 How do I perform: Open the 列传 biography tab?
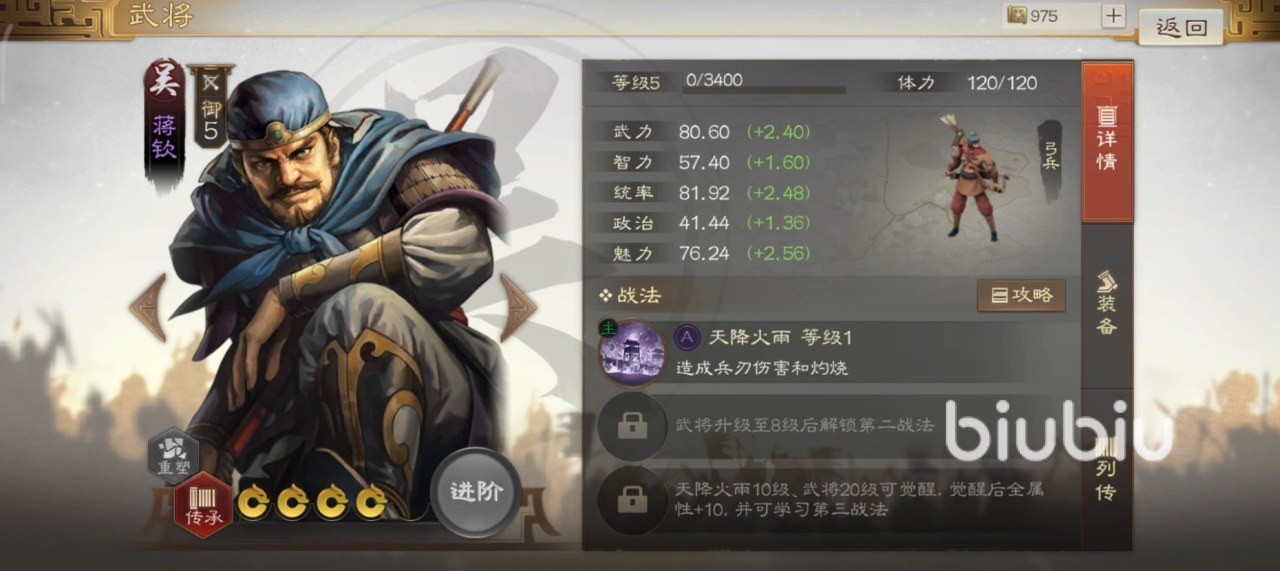pyautogui.click(x=1107, y=468)
